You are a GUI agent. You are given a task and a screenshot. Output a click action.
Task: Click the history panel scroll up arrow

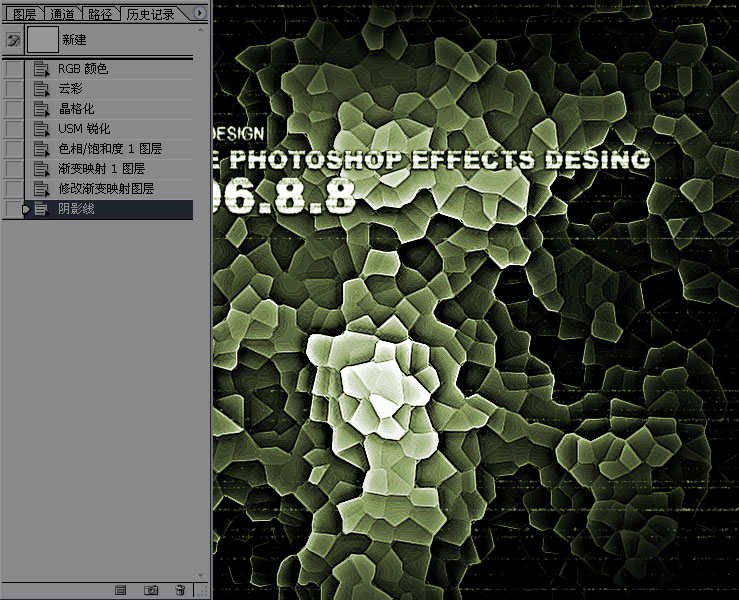pos(200,30)
